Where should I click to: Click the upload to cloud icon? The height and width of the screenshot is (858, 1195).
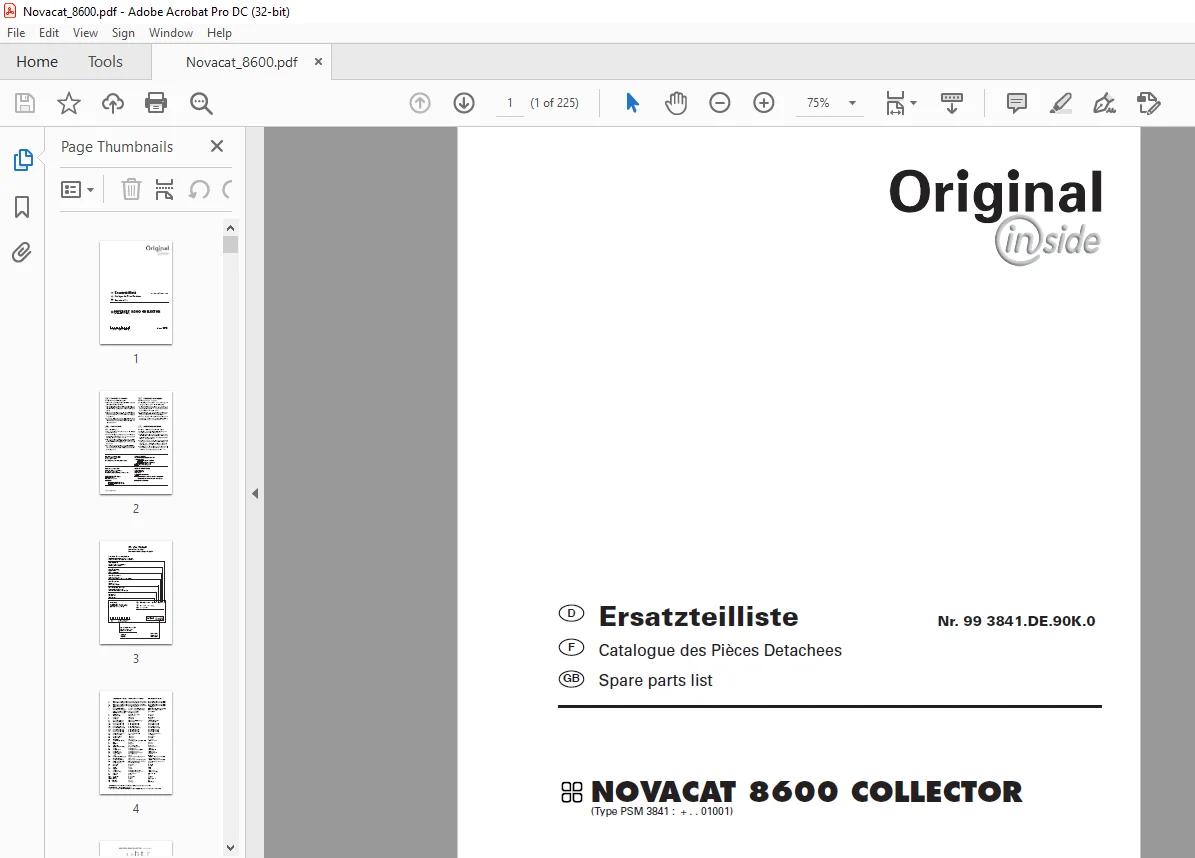click(113, 103)
